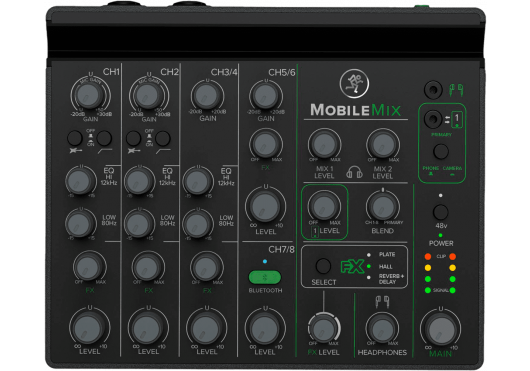Click the headphones icon between MIX level knobs
The width and height of the screenshot is (530, 371).
pyautogui.click(x=354, y=172)
